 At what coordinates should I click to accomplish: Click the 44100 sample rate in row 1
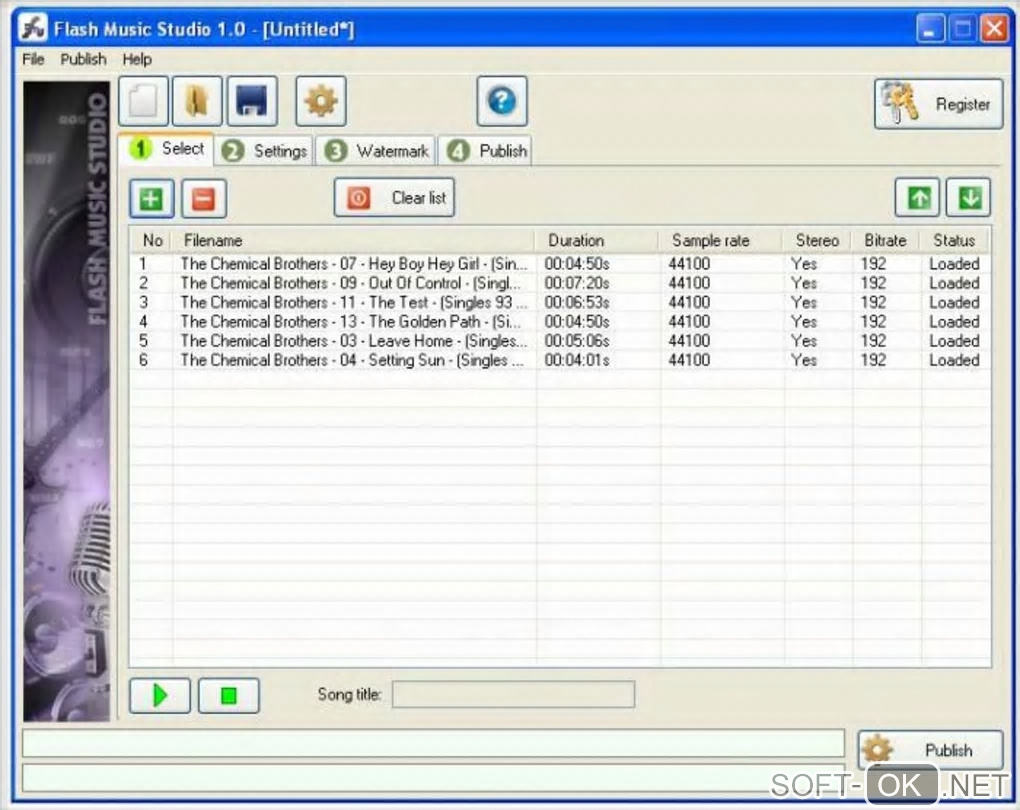click(x=689, y=263)
